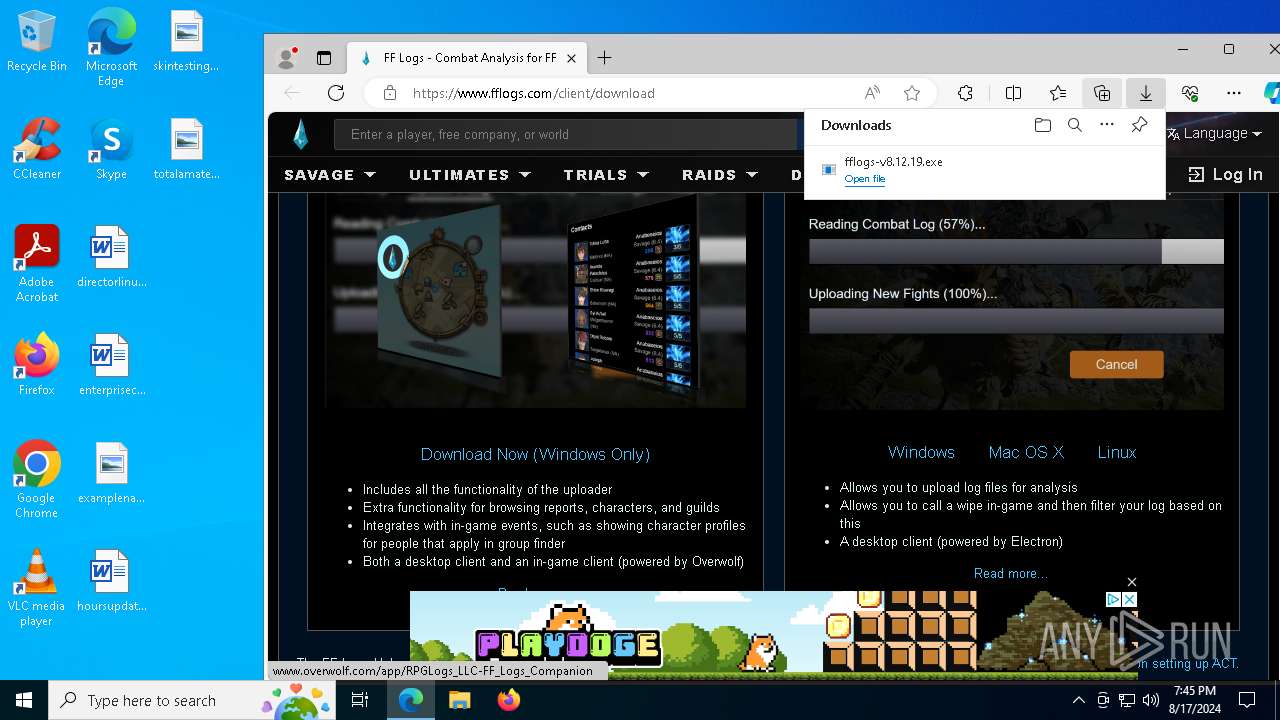Toggle Downloads toolbar button

1146,93
